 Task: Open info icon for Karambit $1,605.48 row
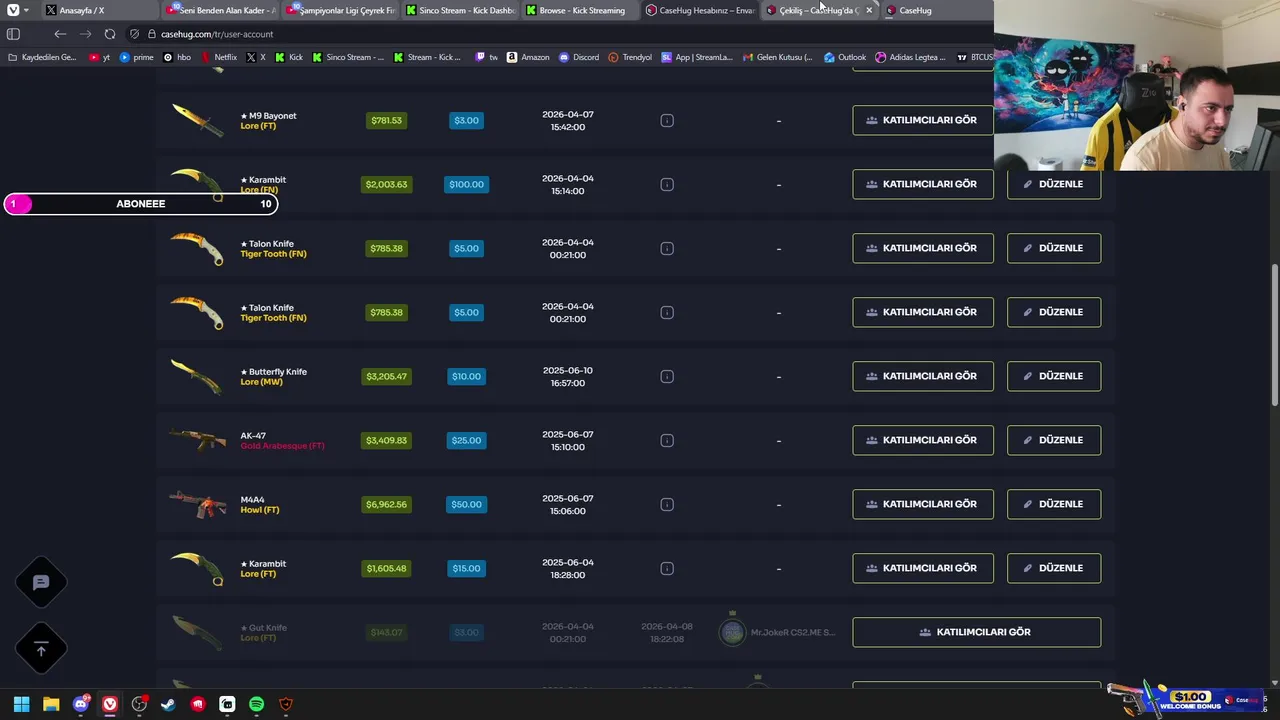(x=667, y=568)
